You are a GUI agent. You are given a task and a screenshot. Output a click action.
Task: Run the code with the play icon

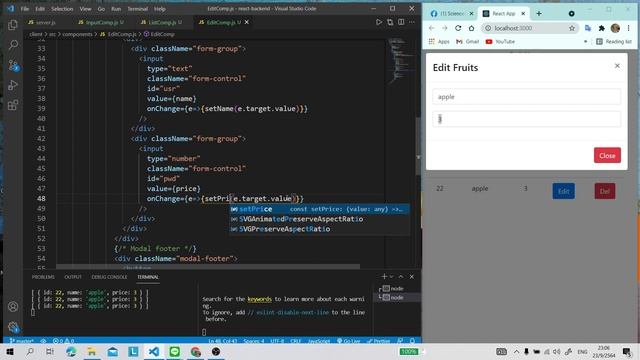(x=379, y=22)
